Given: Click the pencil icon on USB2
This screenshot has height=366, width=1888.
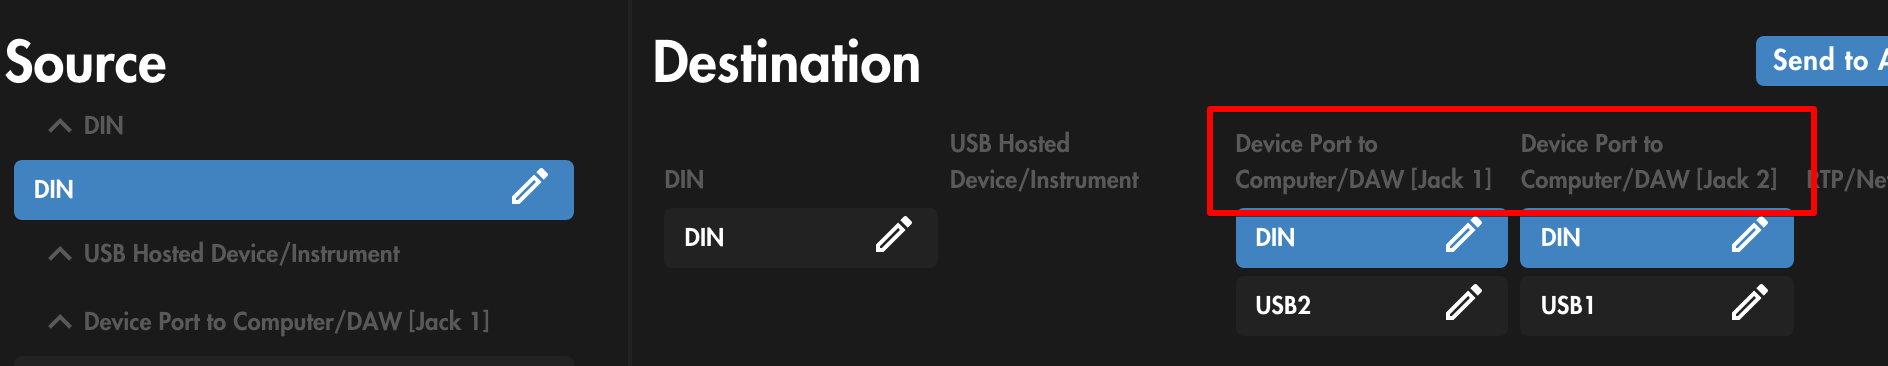Looking at the screenshot, I should point(1464,303).
